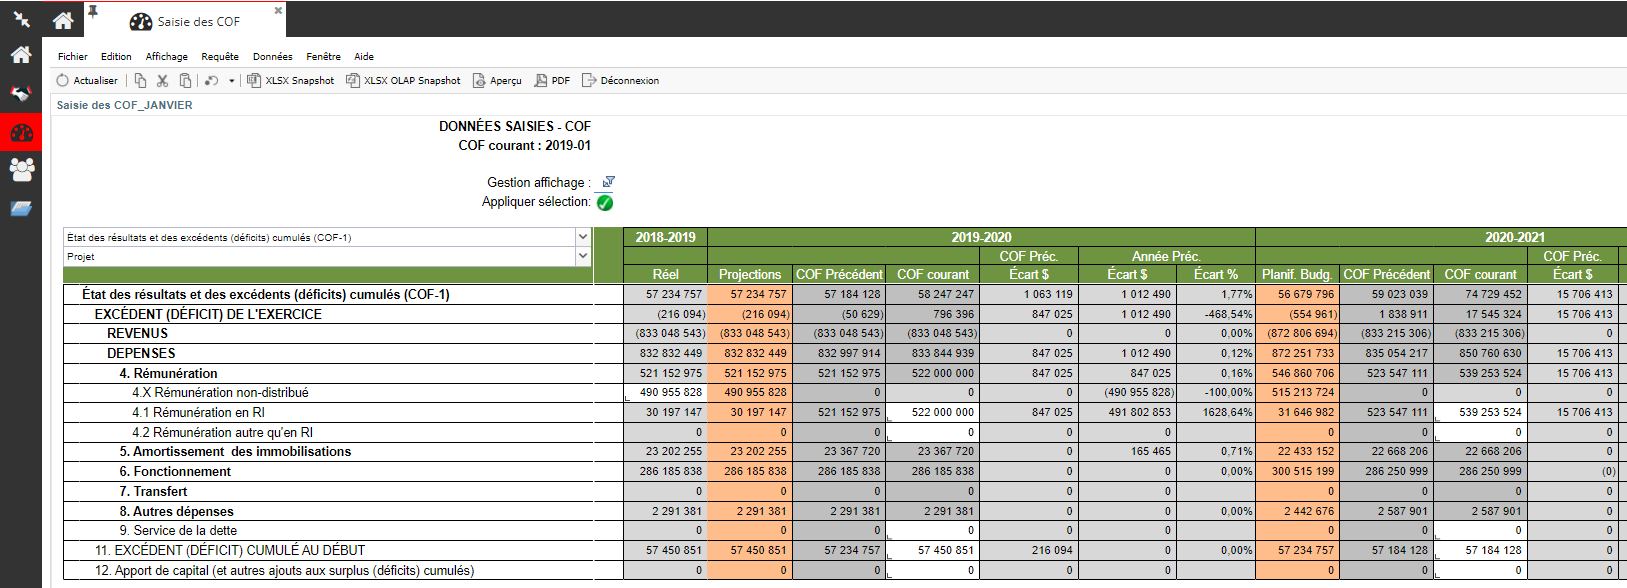Open the sidebar Home icon
The image size is (1627, 588).
click(21, 55)
